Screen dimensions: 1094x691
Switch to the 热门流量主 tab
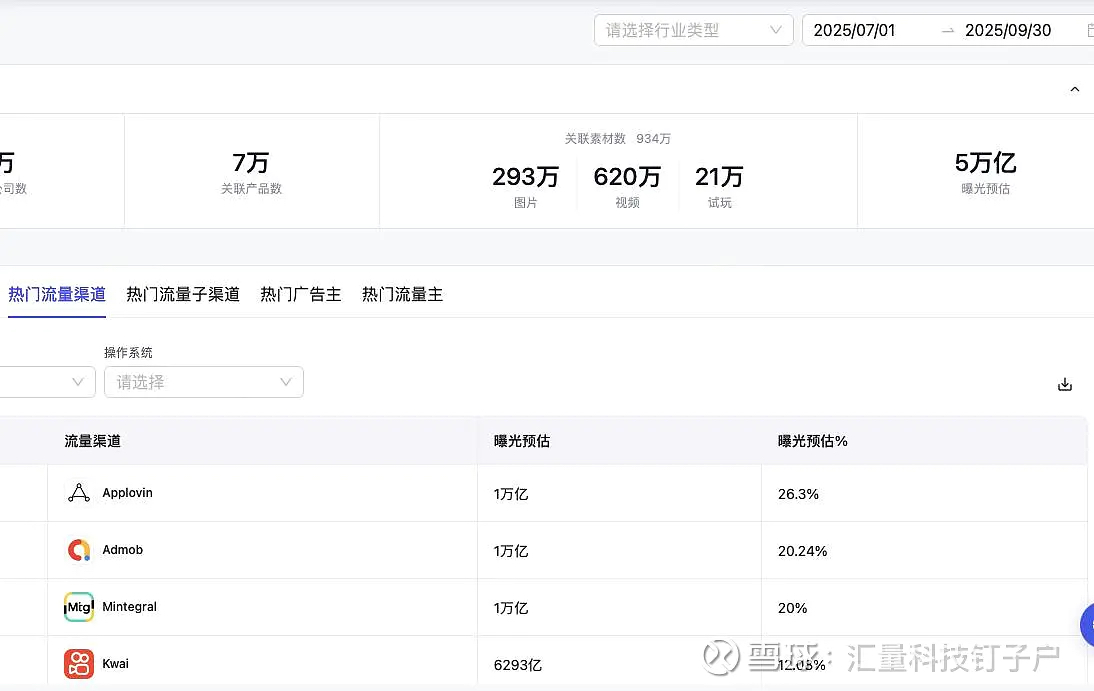[x=403, y=295]
